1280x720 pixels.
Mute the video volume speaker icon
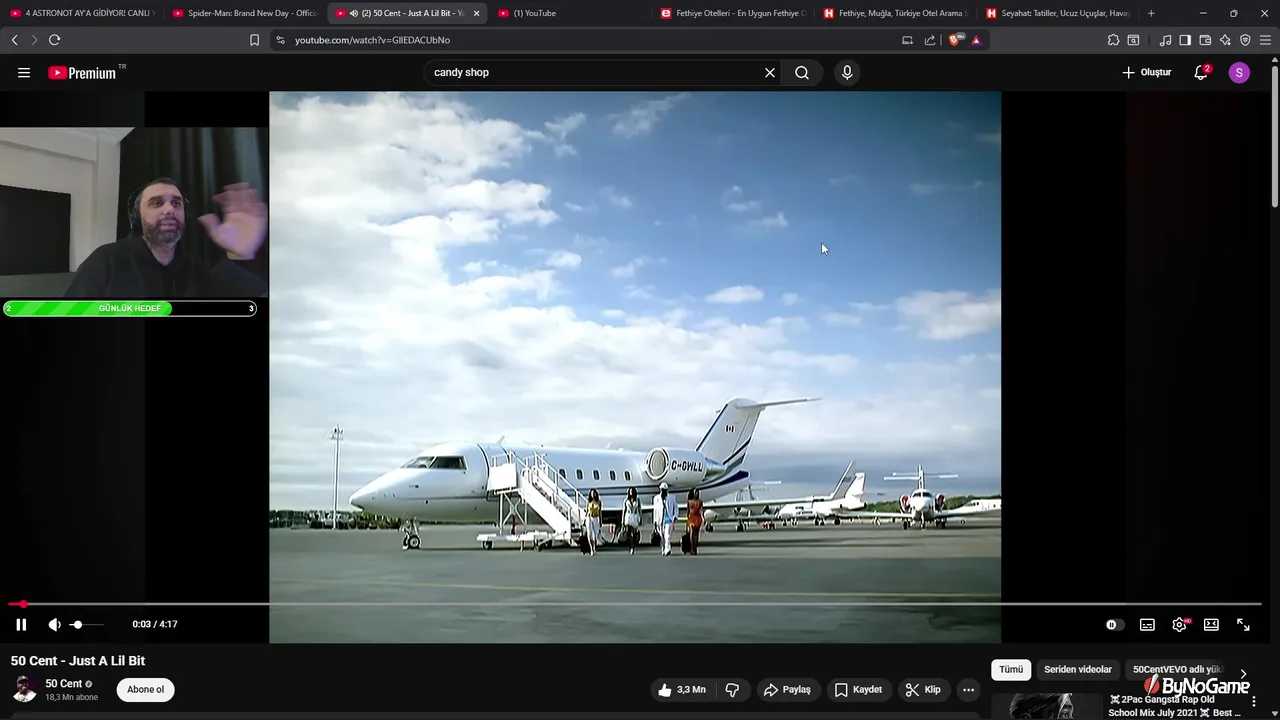pos(55,624)
